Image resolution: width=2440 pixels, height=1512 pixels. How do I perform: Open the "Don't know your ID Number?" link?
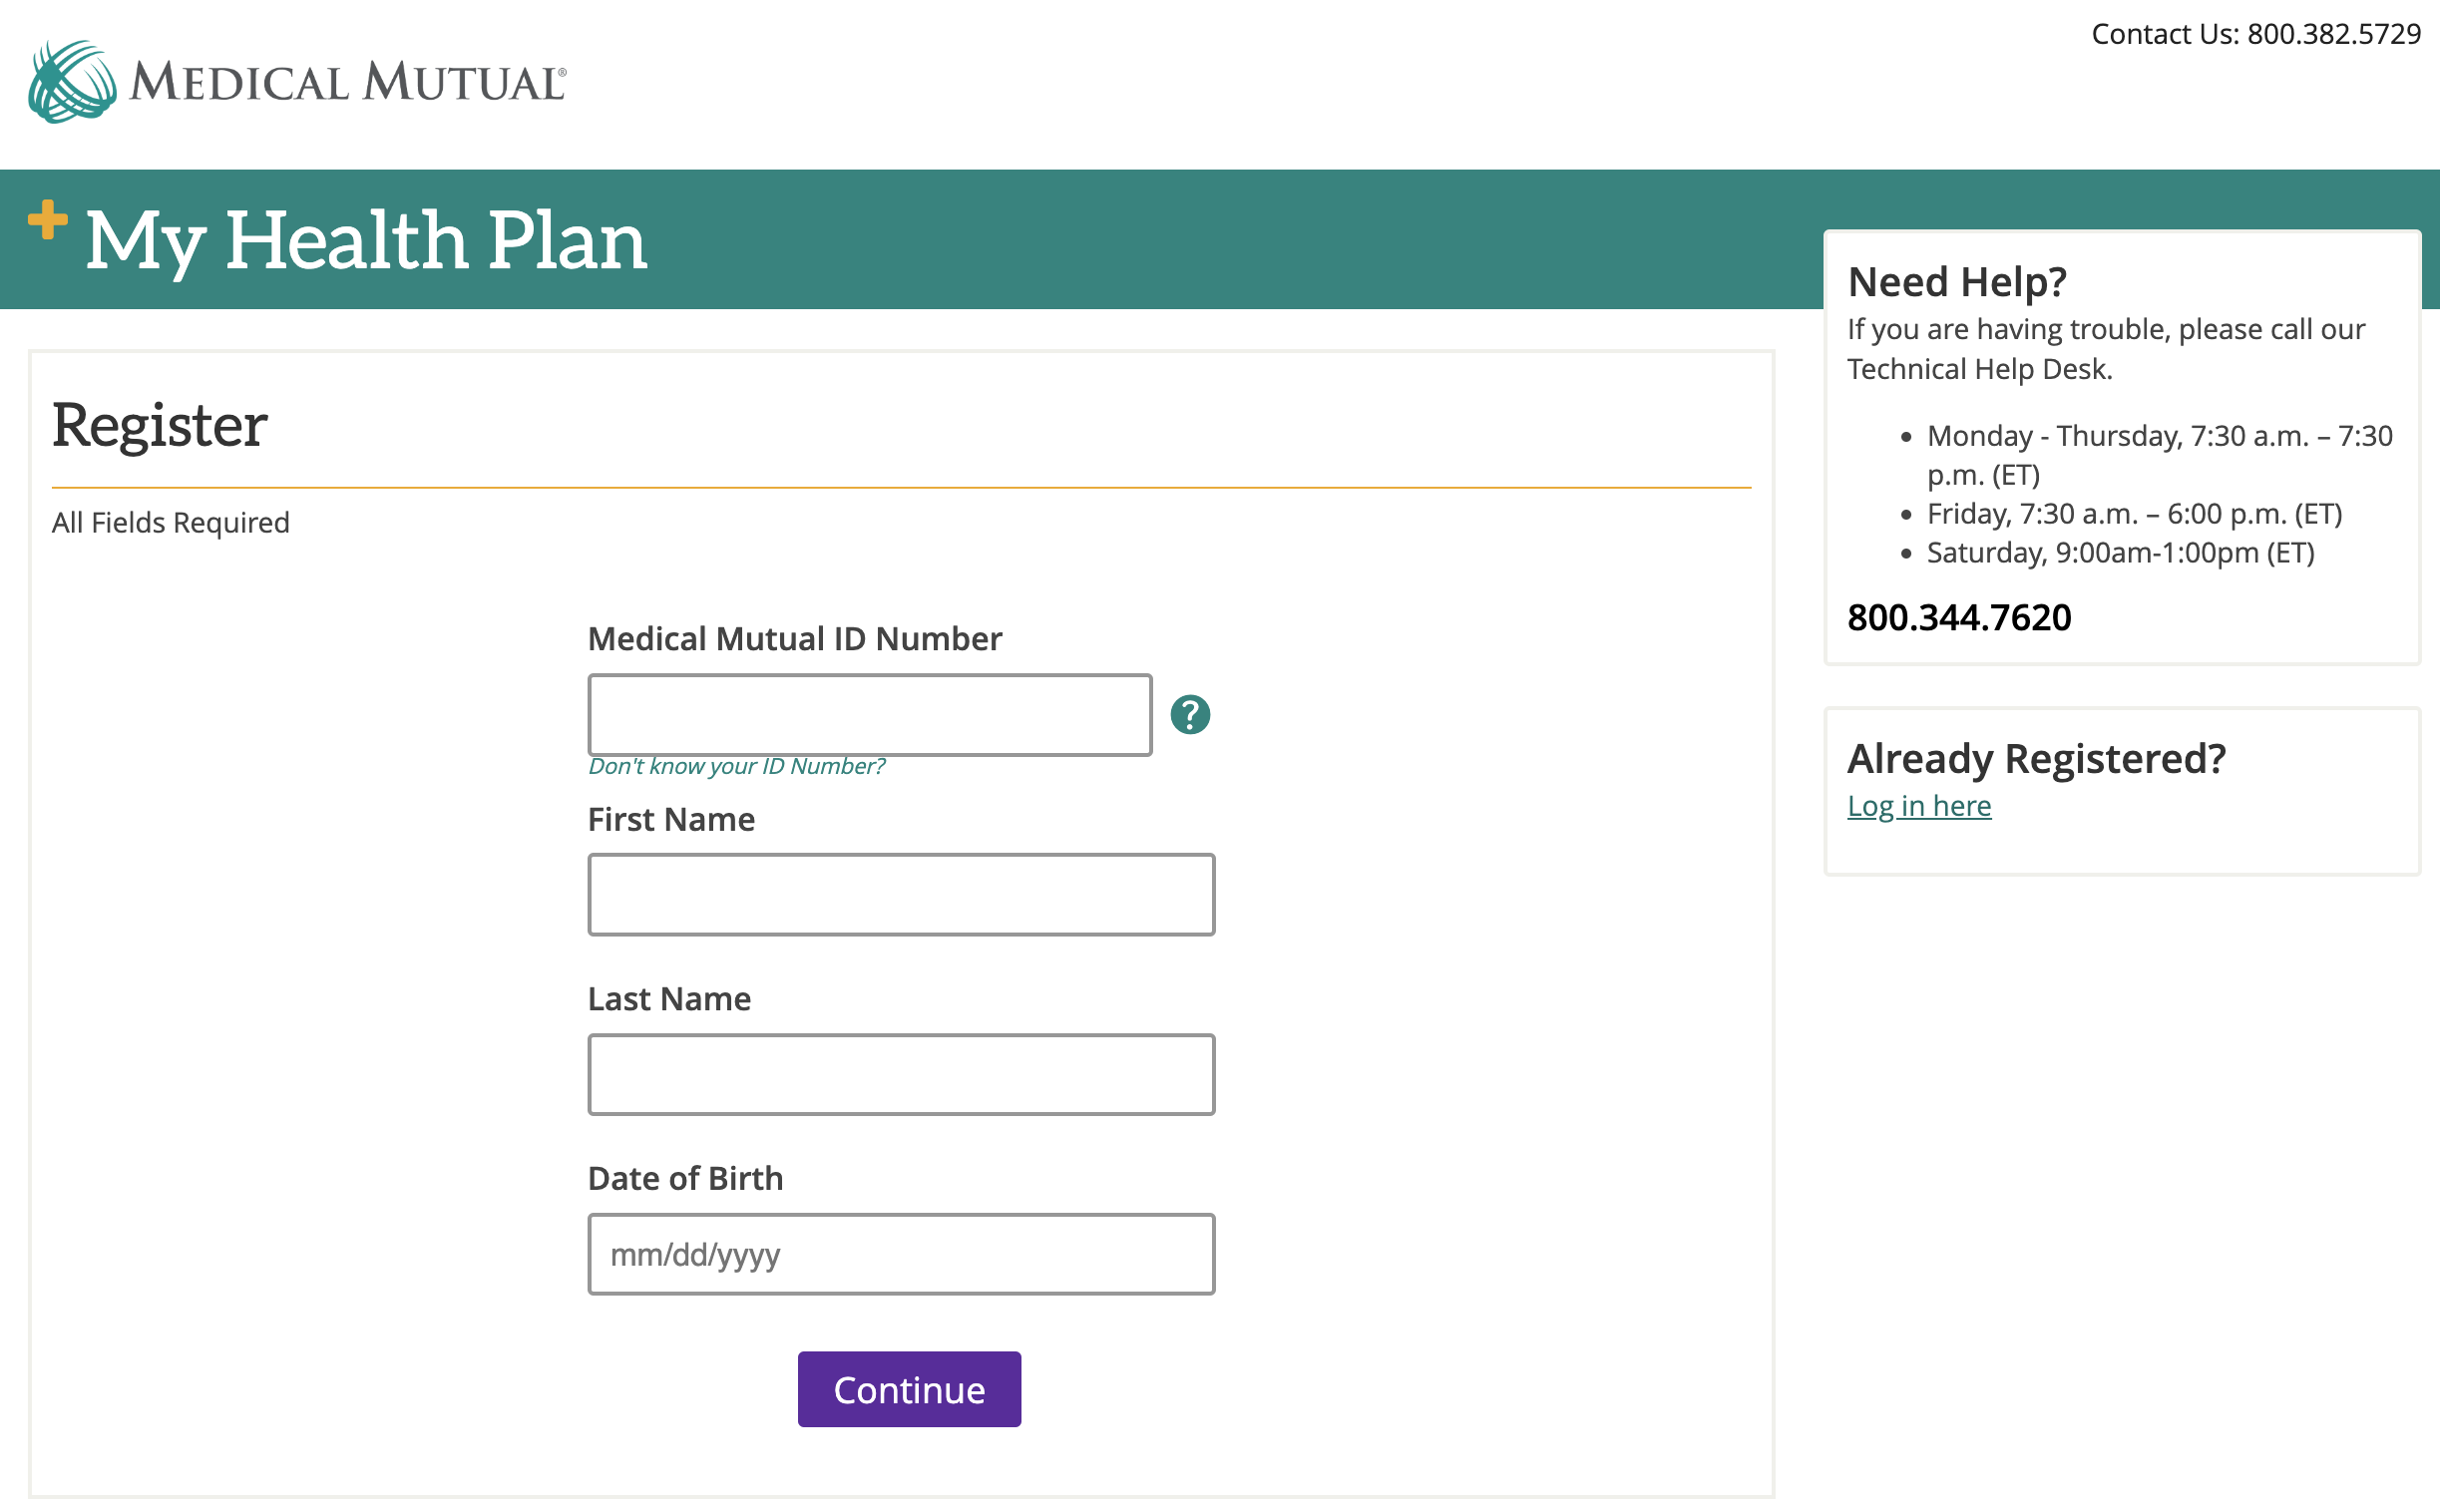[x=736, y=766]
